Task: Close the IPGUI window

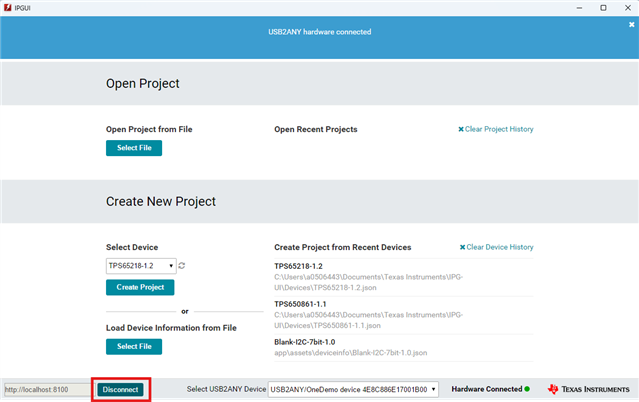Action: [x=628, y=8]
